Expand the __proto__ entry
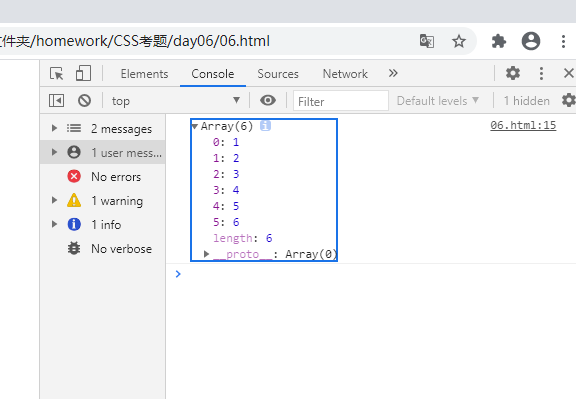This screenshot has height=399, width=576. click(206, 254)
